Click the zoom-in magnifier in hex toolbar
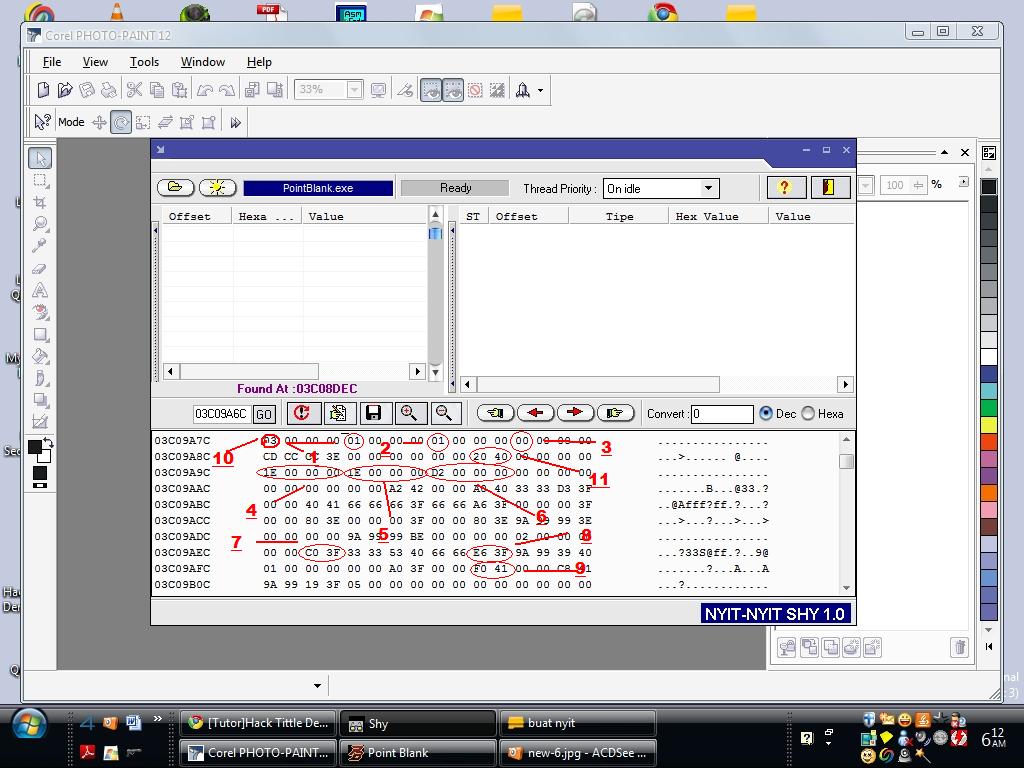Screen dimensions: 1024x768 tap(409, 413)
